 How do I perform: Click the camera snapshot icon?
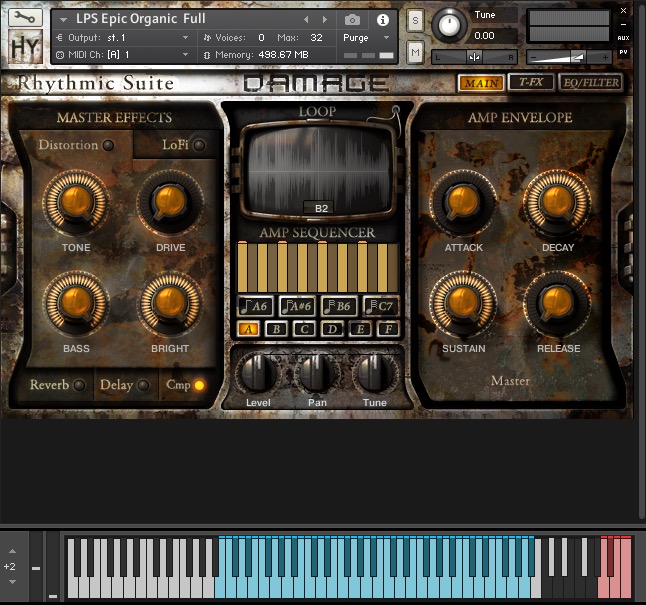click(x=352, y=19)
